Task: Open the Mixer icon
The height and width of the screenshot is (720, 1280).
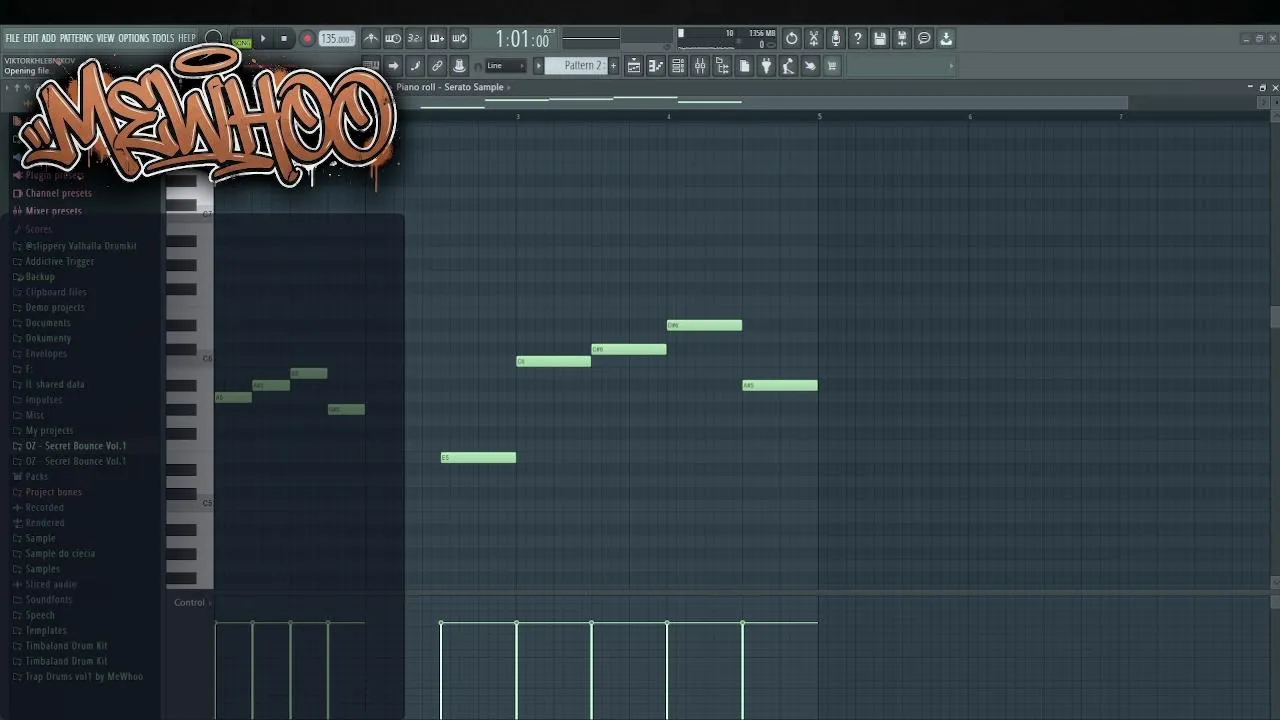Action: coord(700,66)
